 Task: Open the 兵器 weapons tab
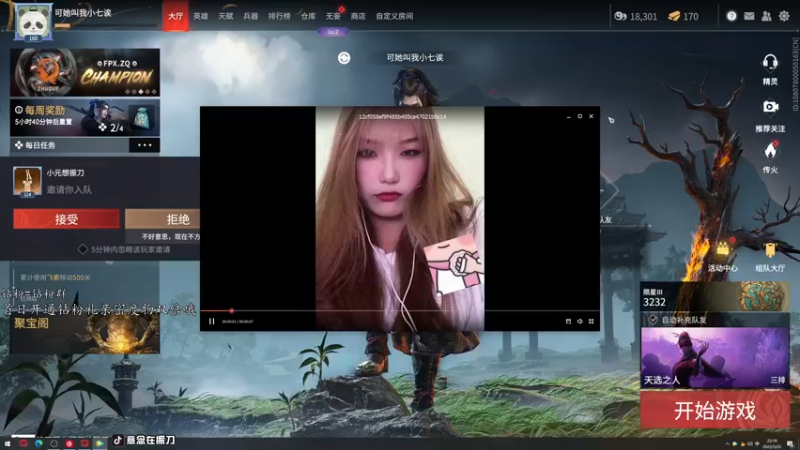click(251, 16)
